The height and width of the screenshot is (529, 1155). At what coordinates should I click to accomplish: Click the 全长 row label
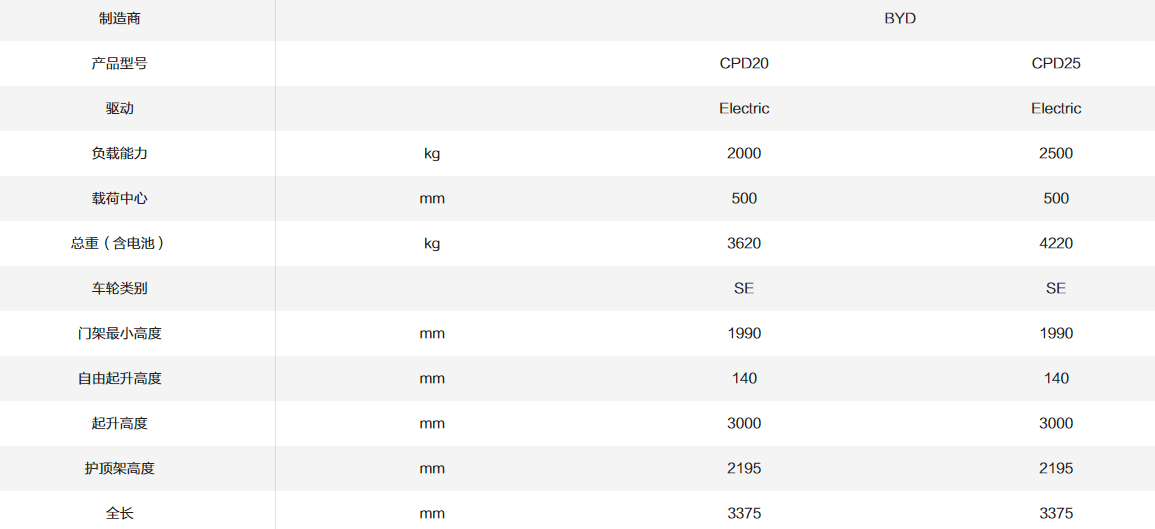(x=120, y=513)
